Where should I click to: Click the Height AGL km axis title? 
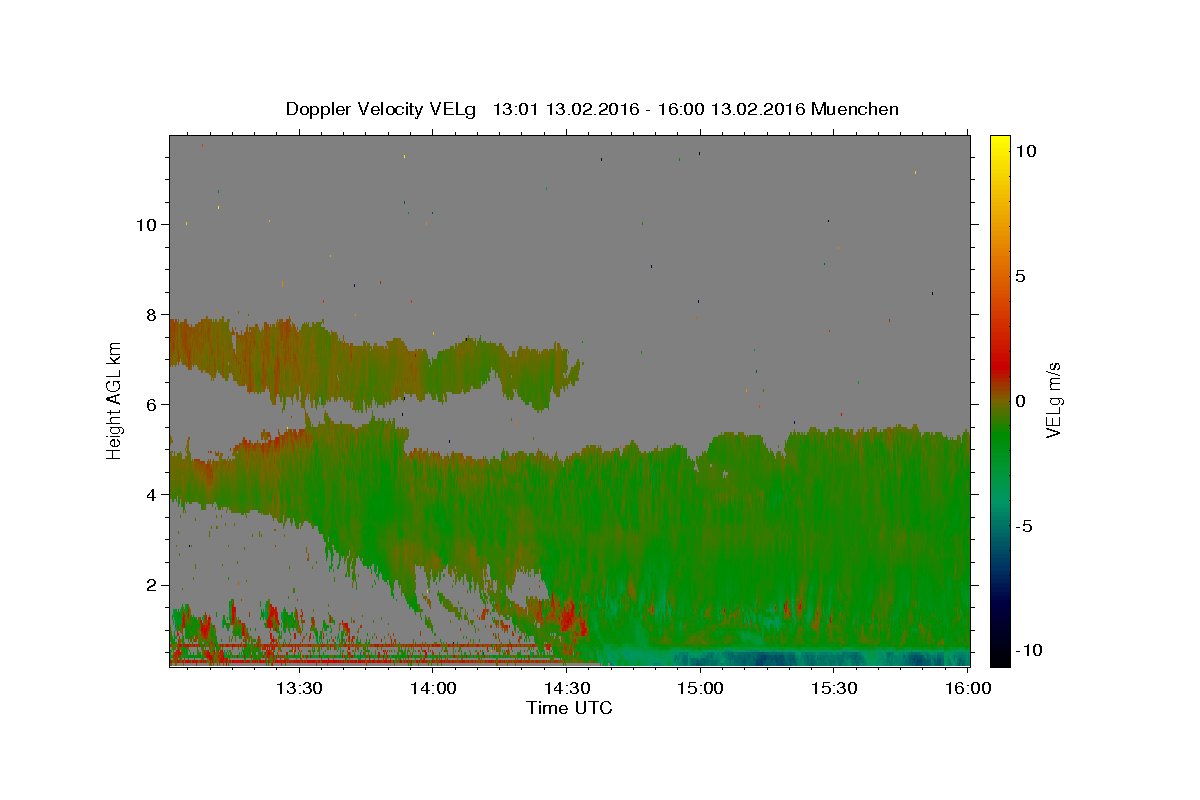pyautogui.click(x=115, y=400)
